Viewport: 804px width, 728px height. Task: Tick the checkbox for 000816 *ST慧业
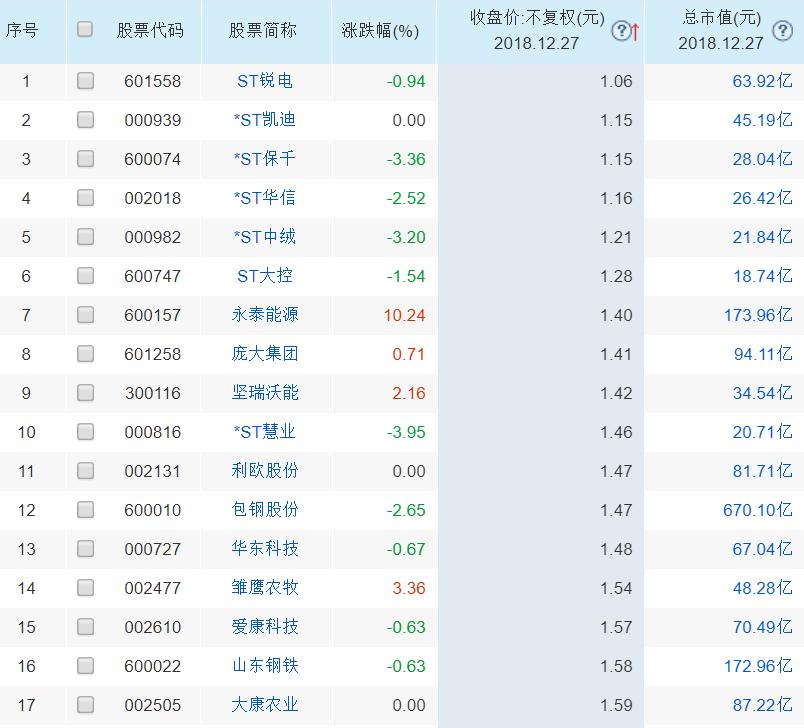(x=85, y=431)
